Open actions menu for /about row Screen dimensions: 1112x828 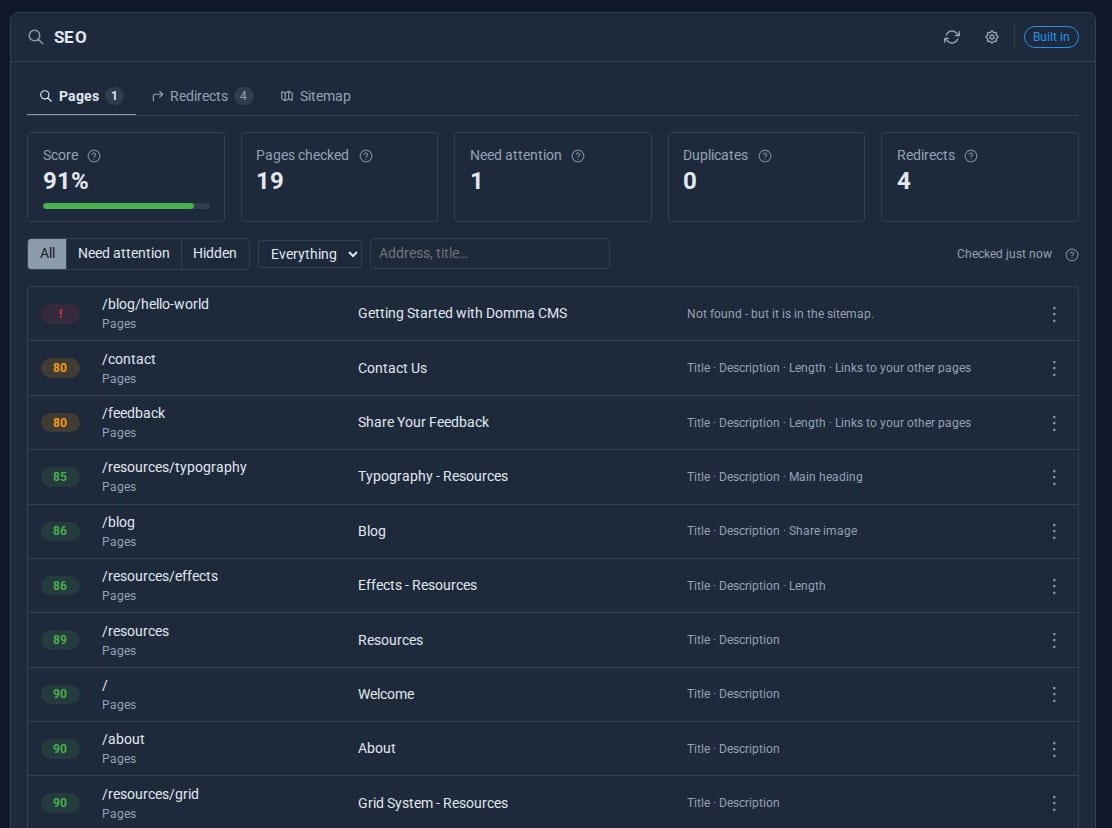pos(1054,749)
